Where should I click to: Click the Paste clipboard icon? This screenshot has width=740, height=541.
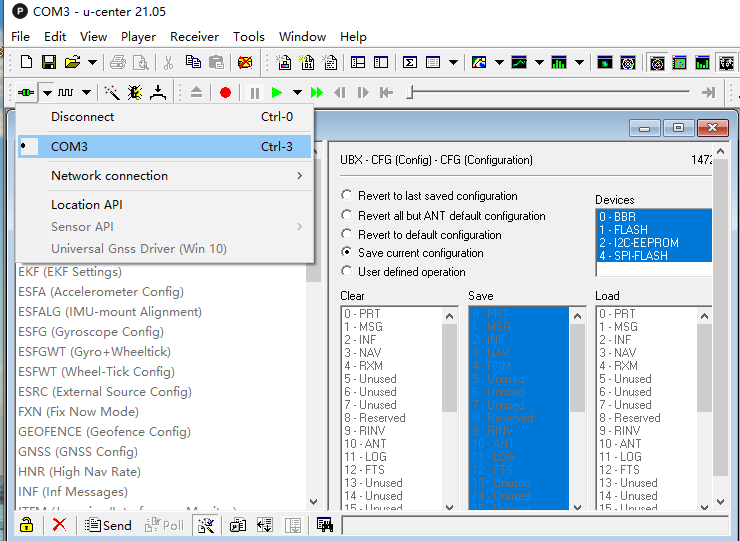[x=216, y=62]
